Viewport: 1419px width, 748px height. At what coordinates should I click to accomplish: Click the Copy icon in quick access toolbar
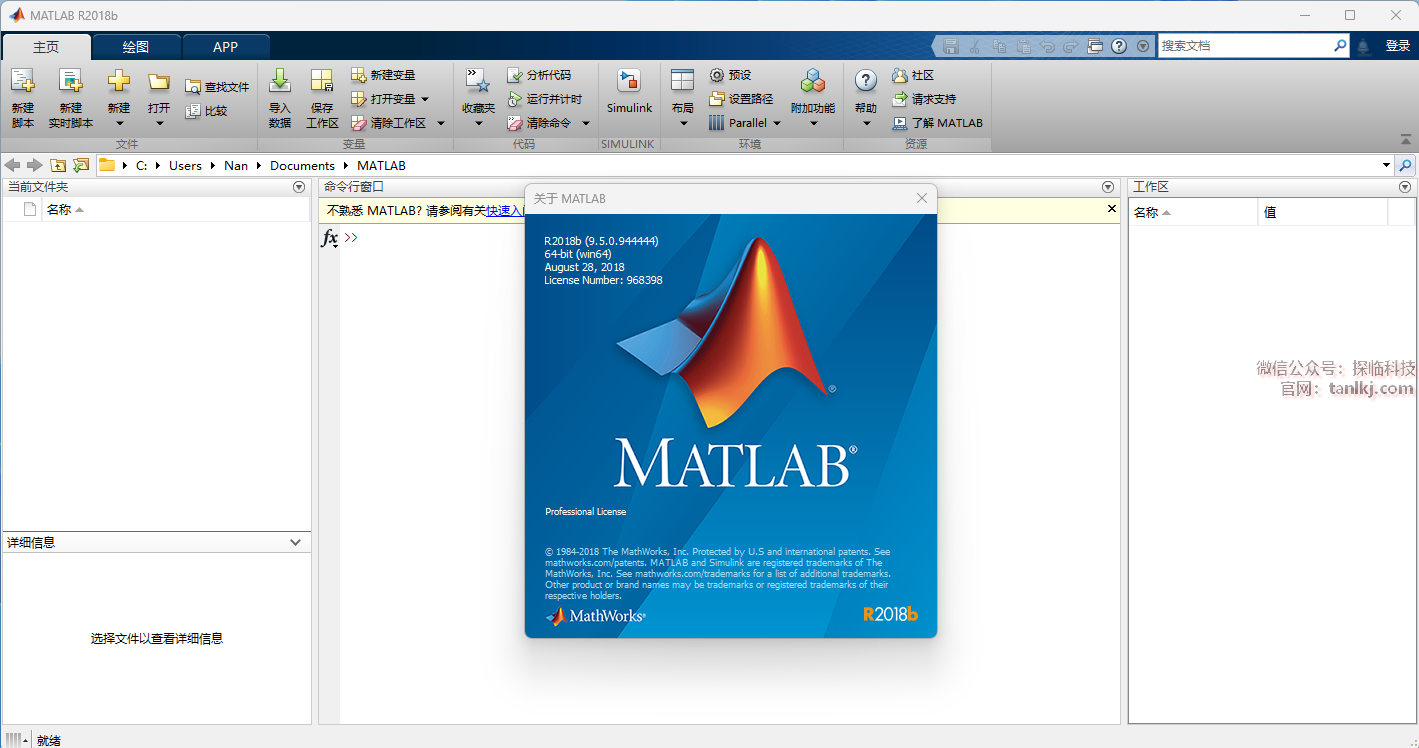click(999, 46)
